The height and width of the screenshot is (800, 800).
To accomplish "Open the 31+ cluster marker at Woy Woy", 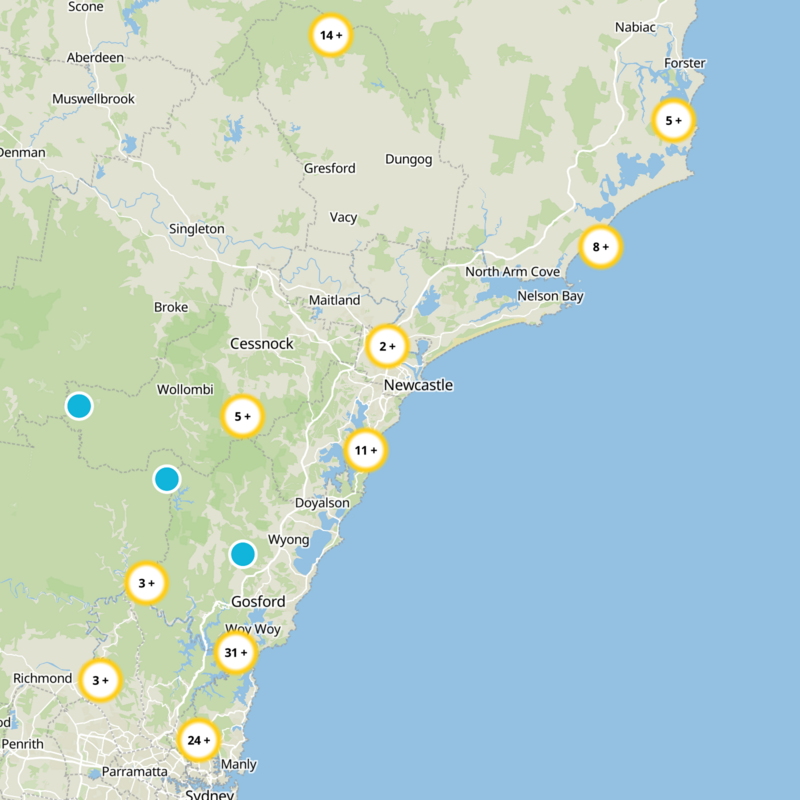I will 235,653.
